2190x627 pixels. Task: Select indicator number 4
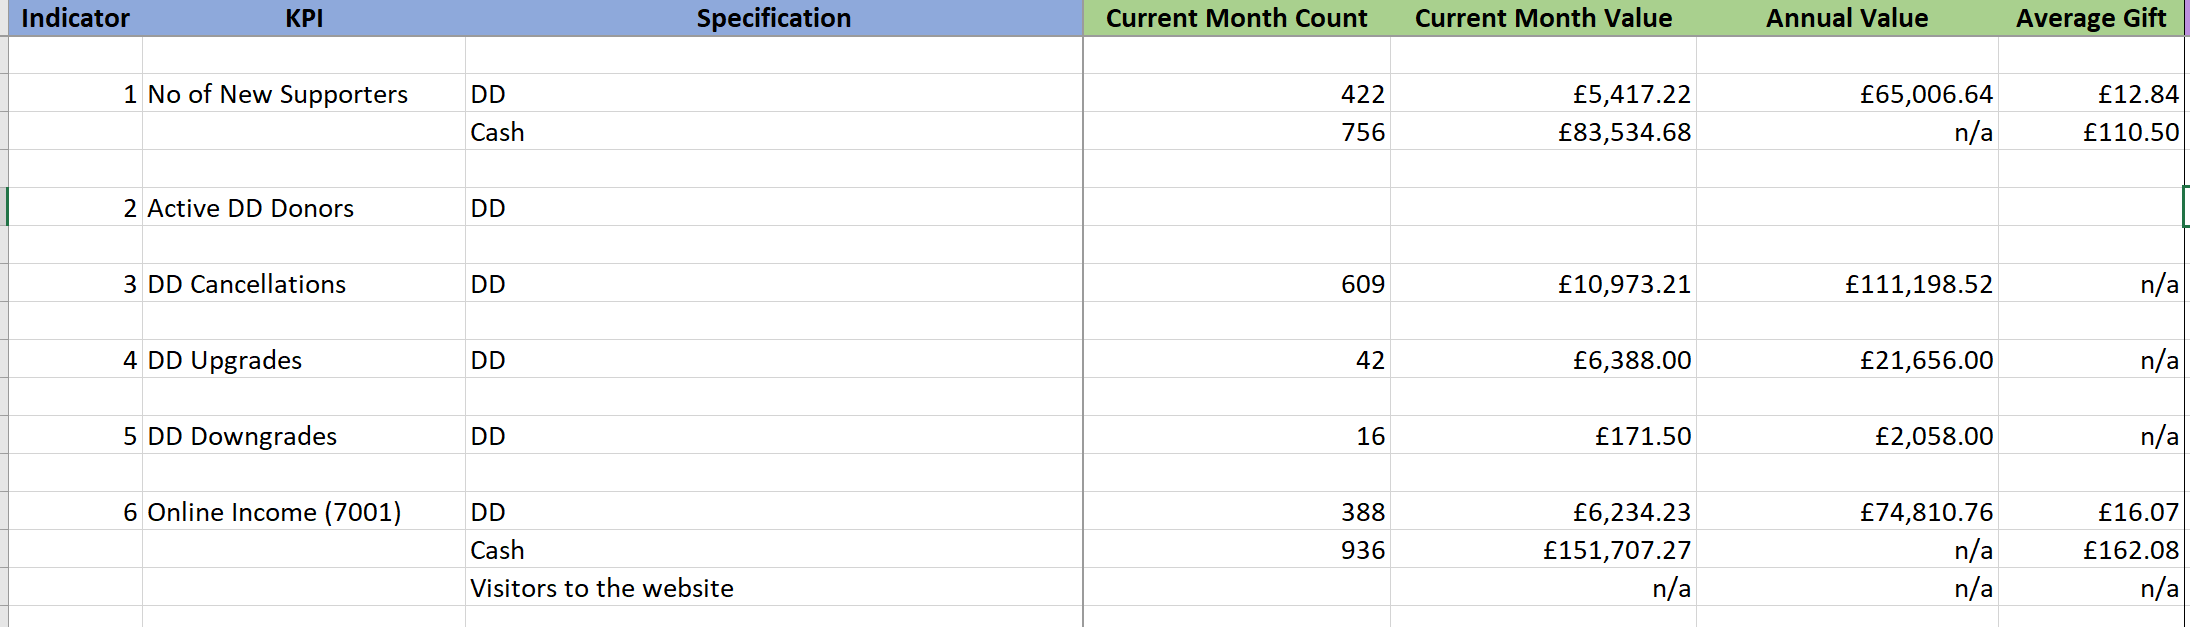coord(75,359)
